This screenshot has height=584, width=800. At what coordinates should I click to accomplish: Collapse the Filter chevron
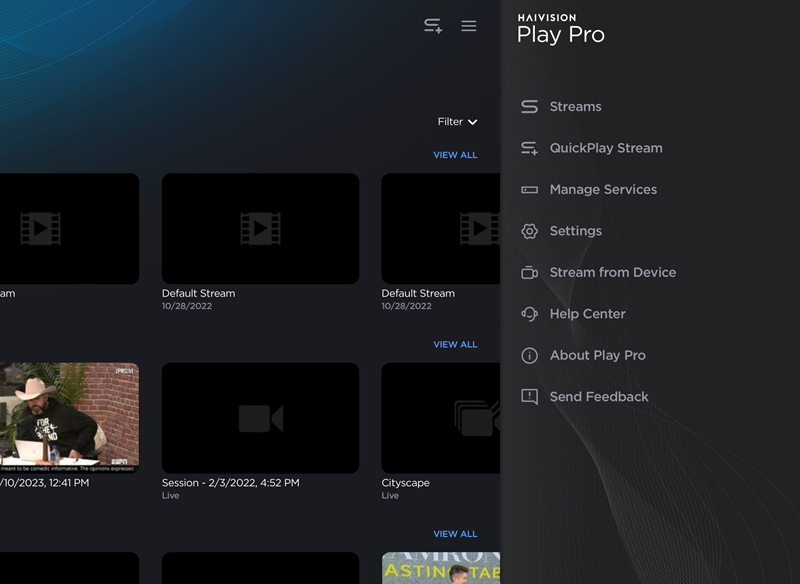point(472,122)
